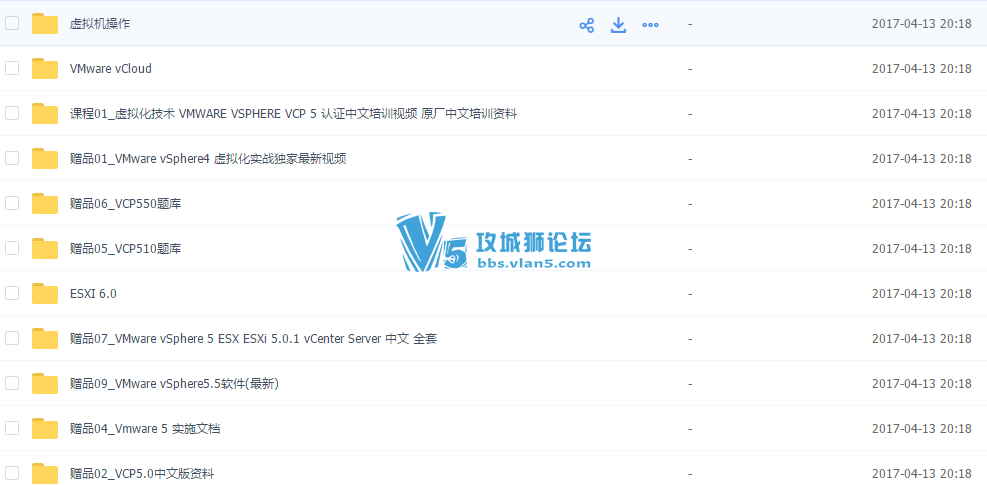The height and width of the screenshot is (485, 987).
Task: Check the box for ESXI 6.0
Action: coord(12,293)
